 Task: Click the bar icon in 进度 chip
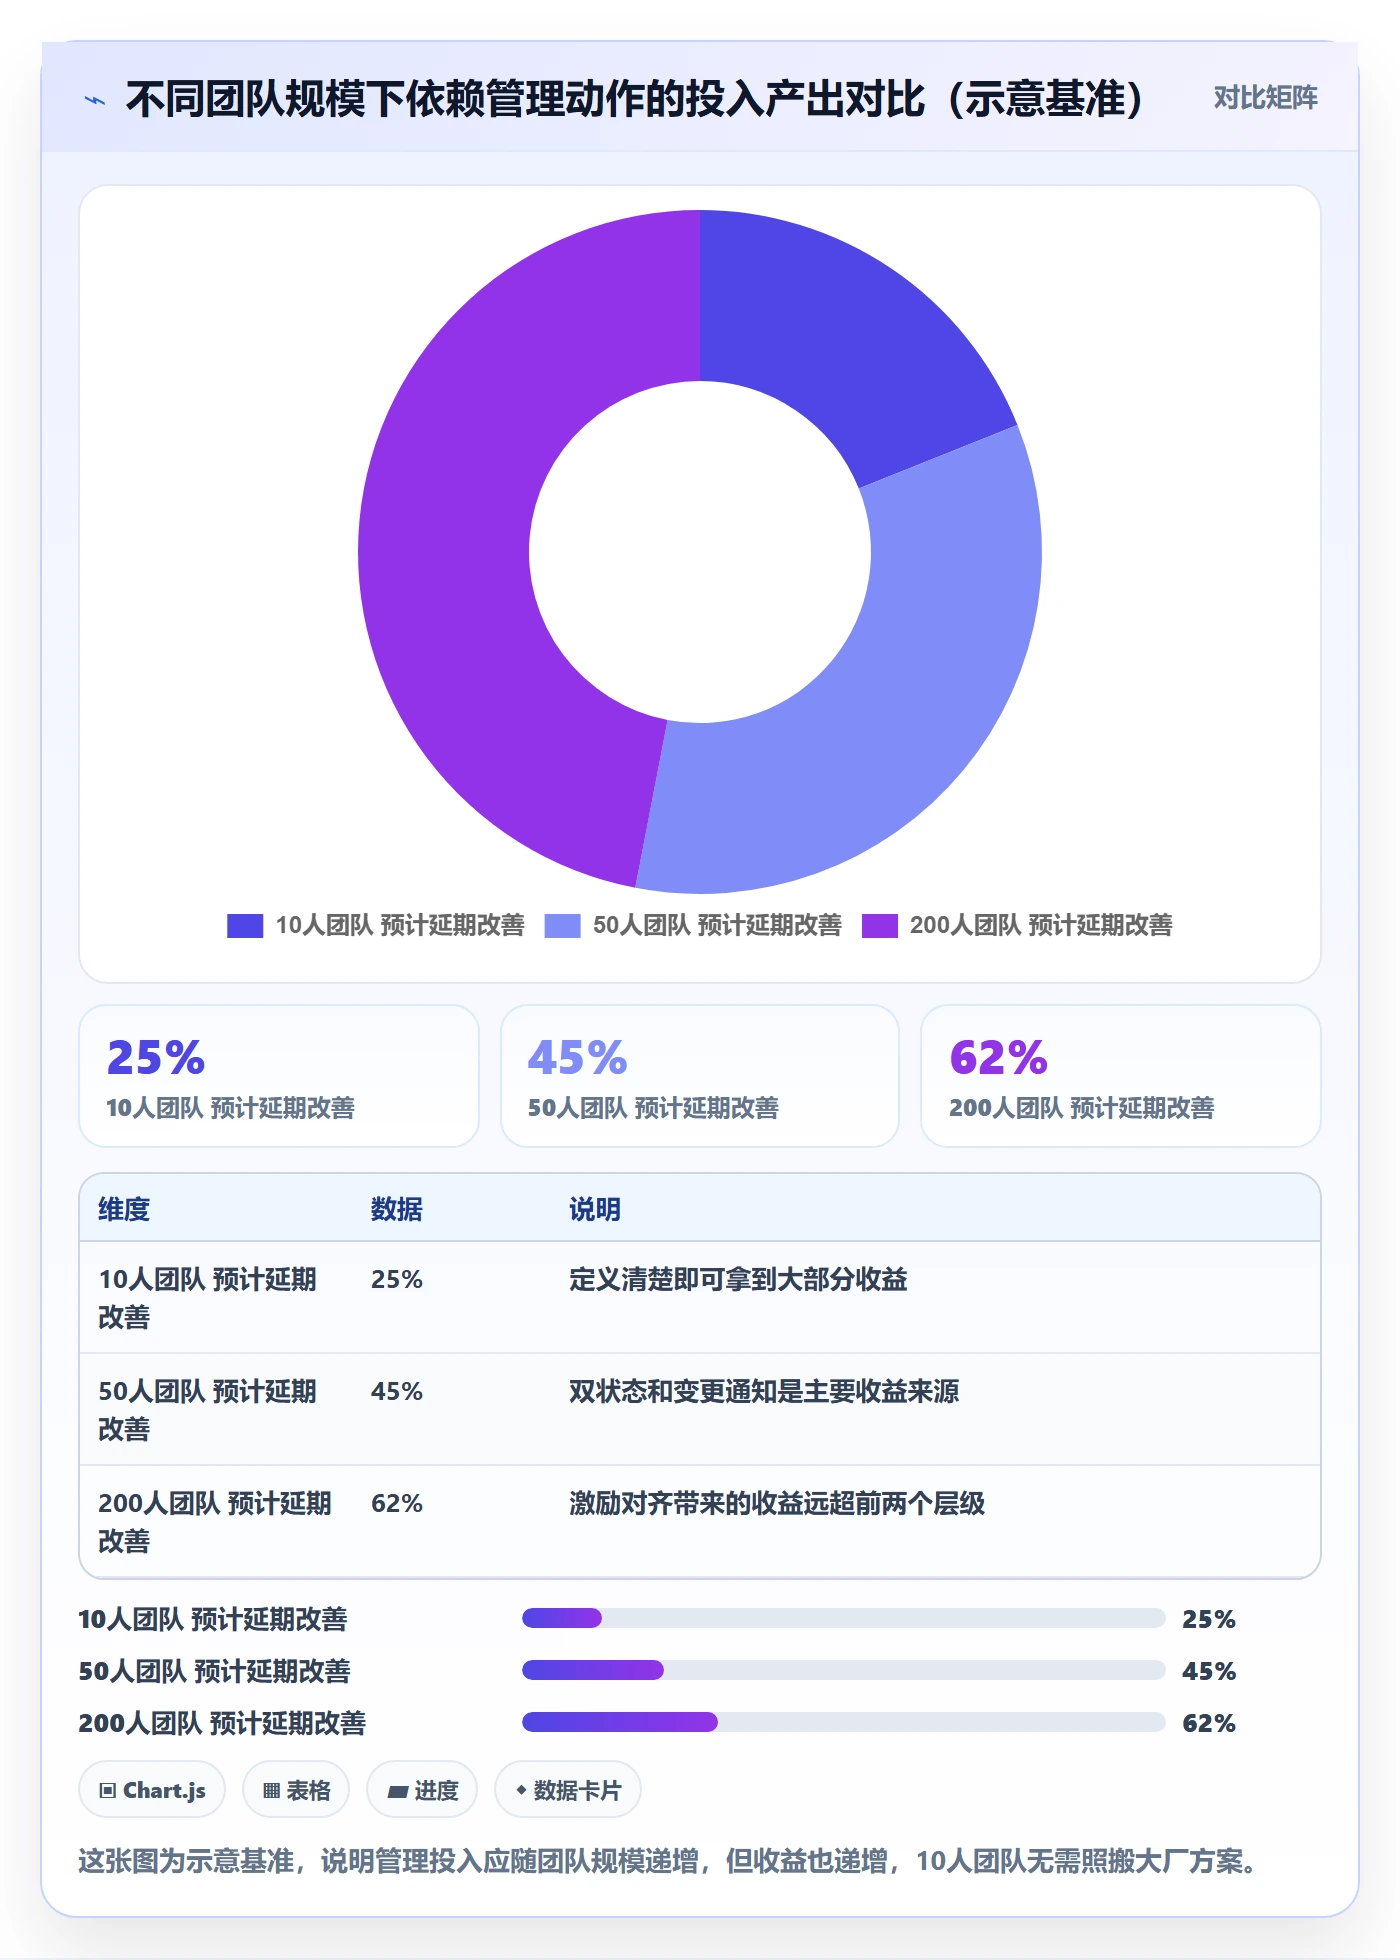[x=398, y=1792]
